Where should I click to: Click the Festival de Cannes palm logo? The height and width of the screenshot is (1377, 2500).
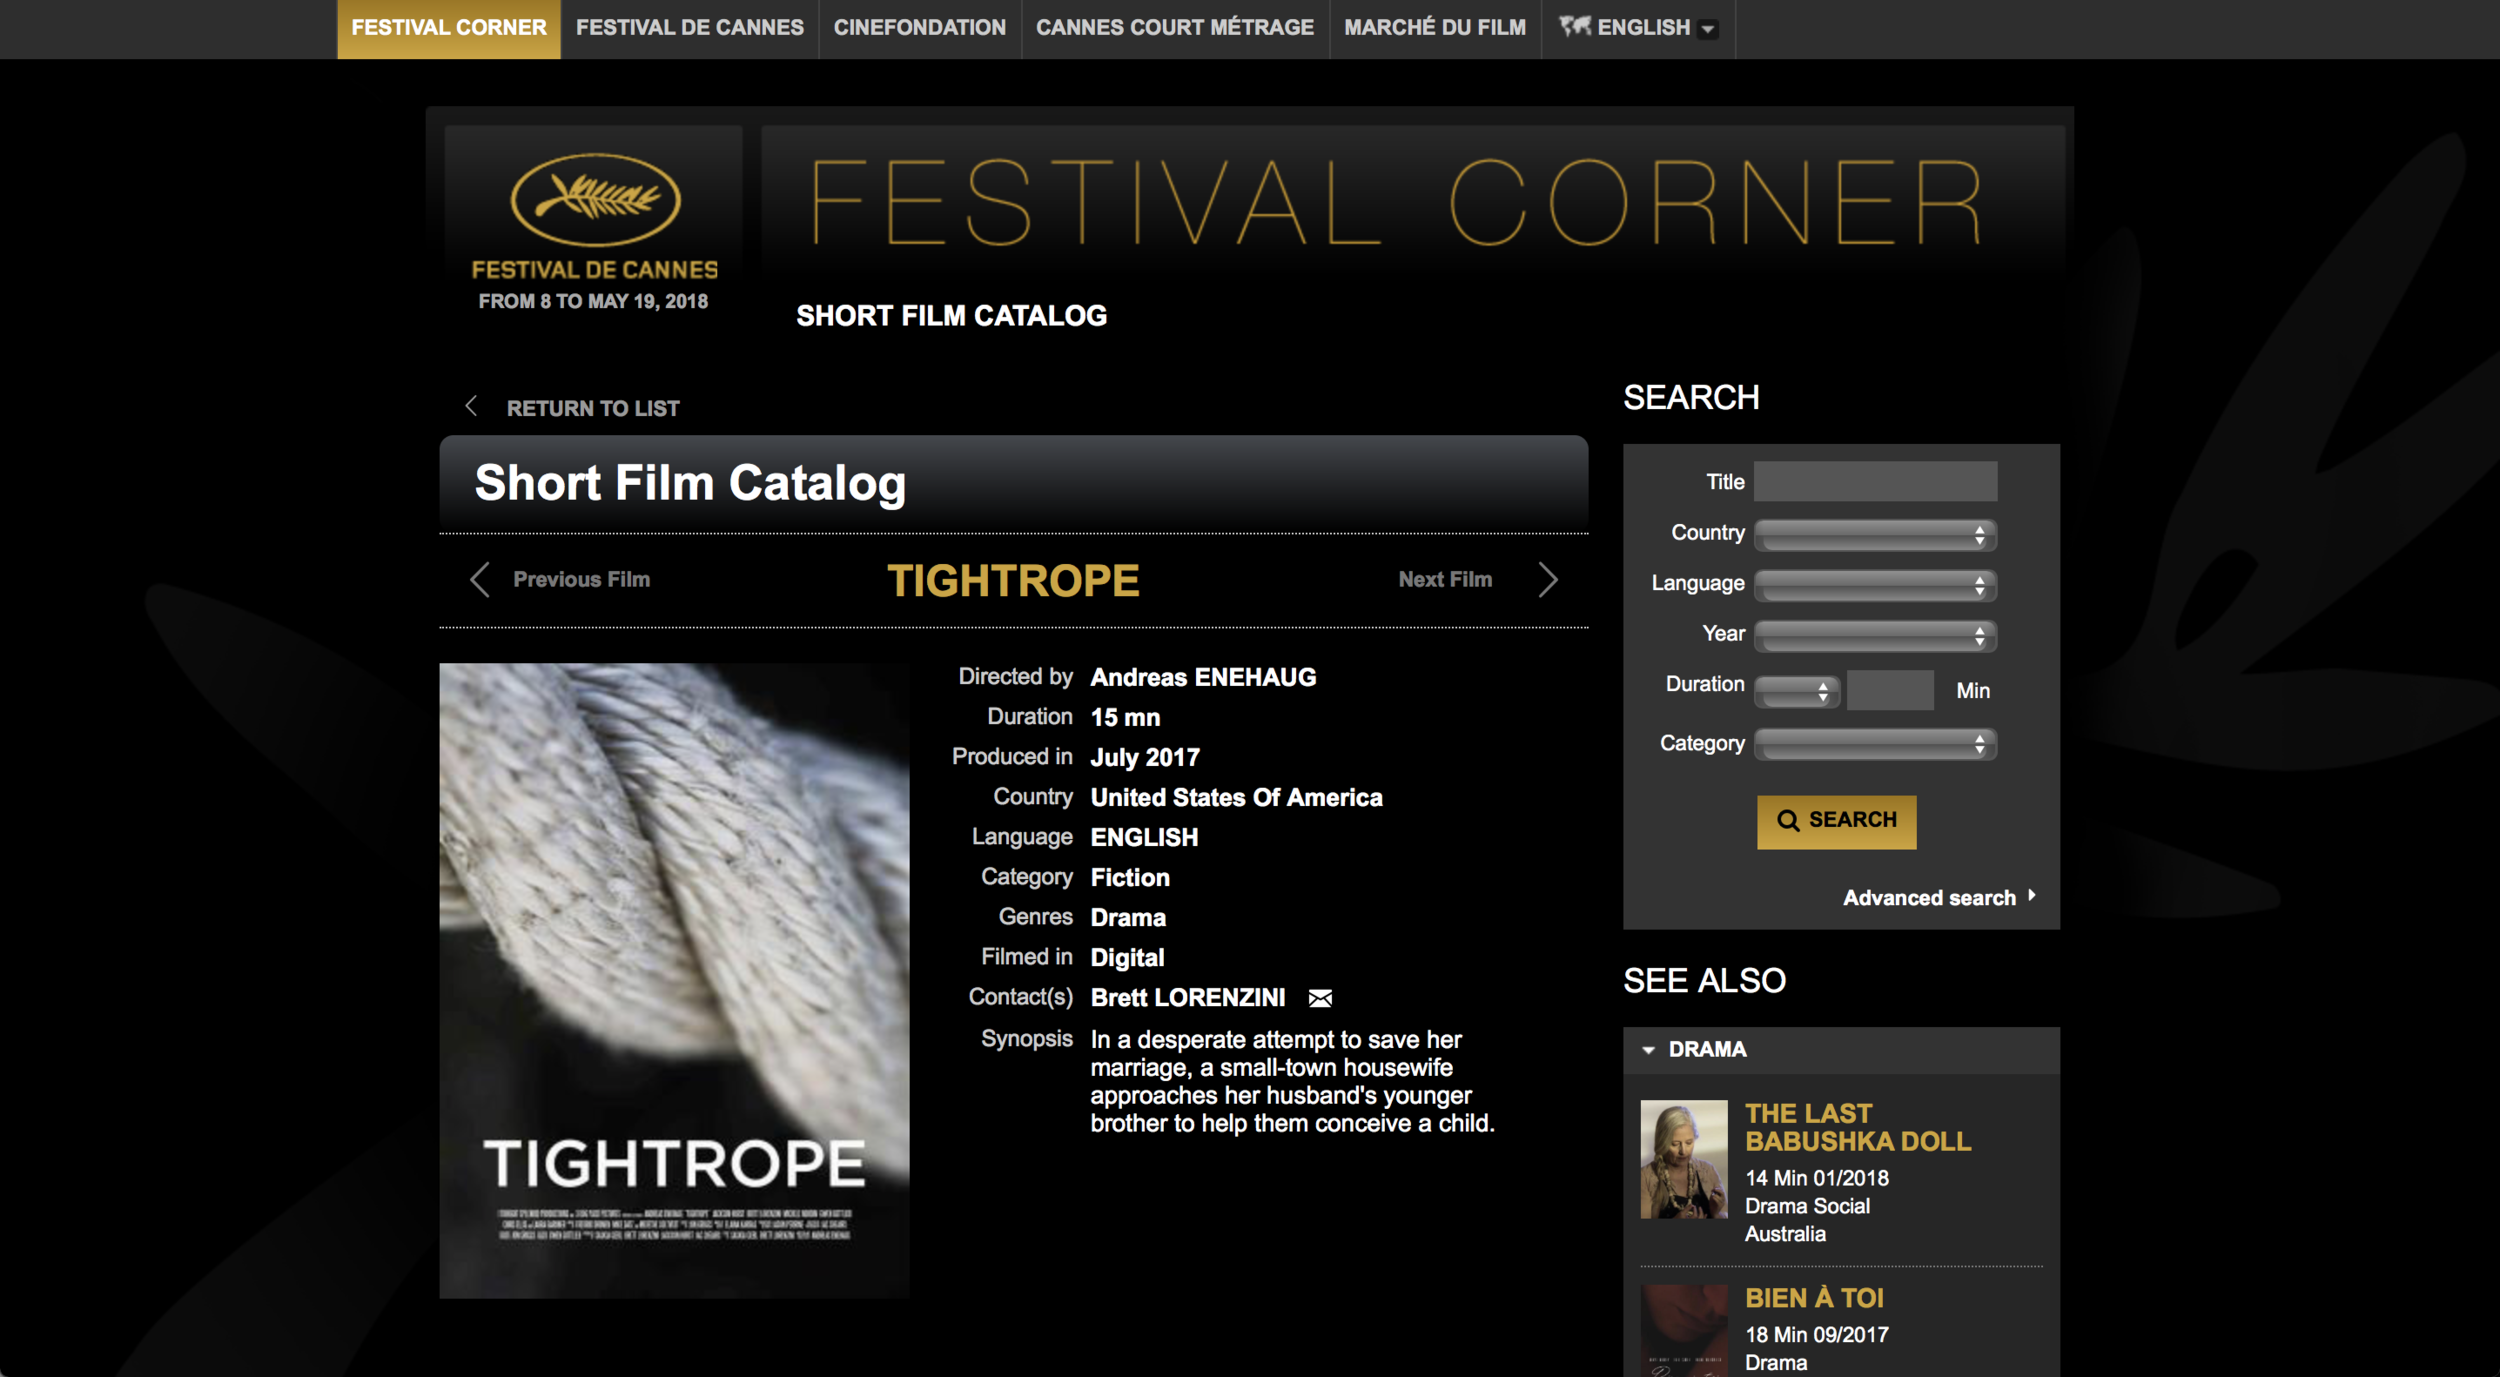[x=595, y=200]
